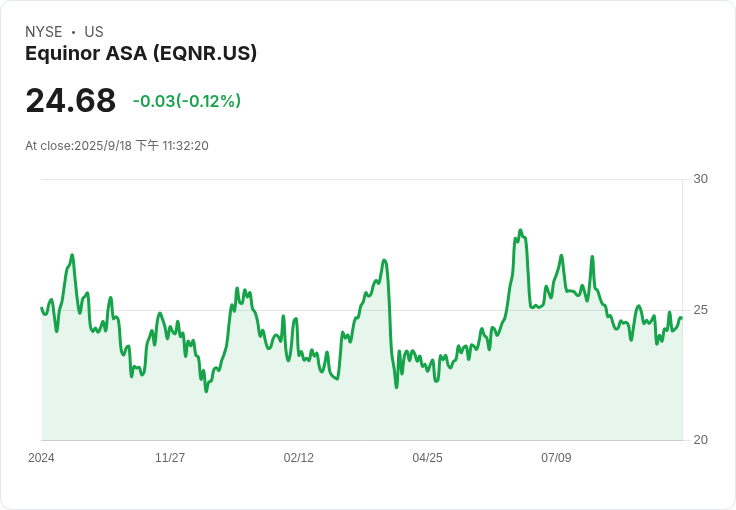Select the 25 y-axis label
The image size is (736, 510).
pyautogui.click(x=701, y=310)
